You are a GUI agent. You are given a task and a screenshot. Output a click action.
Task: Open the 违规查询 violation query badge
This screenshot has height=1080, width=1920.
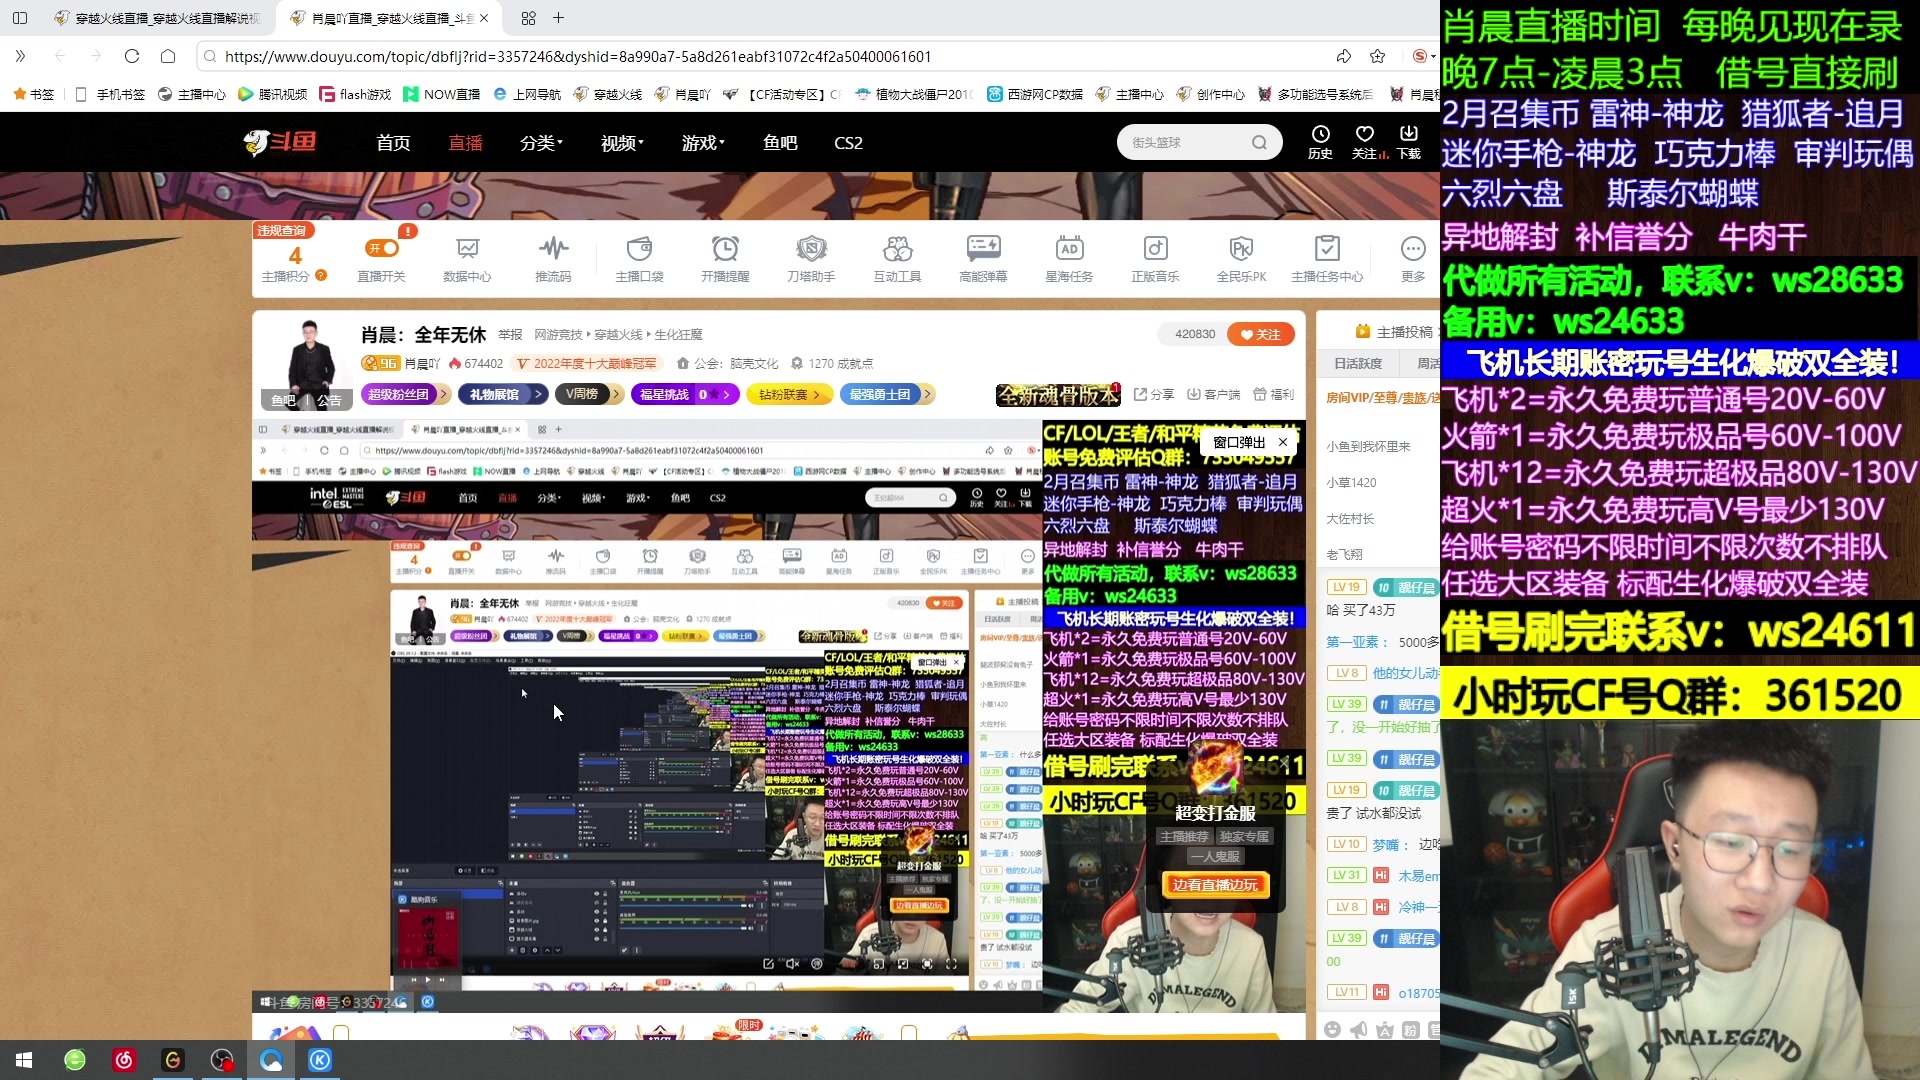tap(283, 230)
